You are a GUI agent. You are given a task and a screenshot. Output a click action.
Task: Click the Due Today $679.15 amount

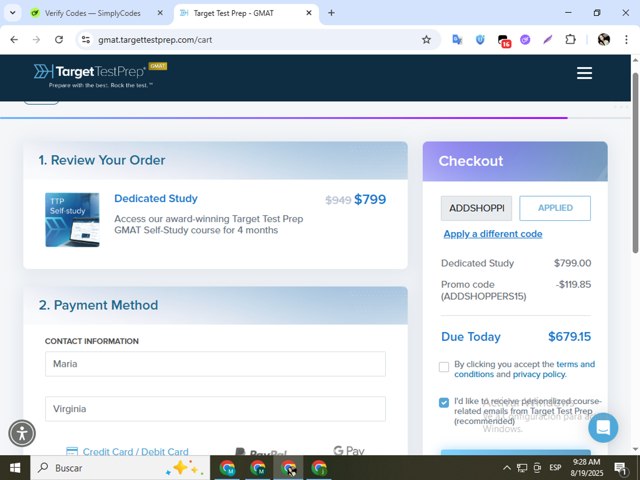point(569,337)
